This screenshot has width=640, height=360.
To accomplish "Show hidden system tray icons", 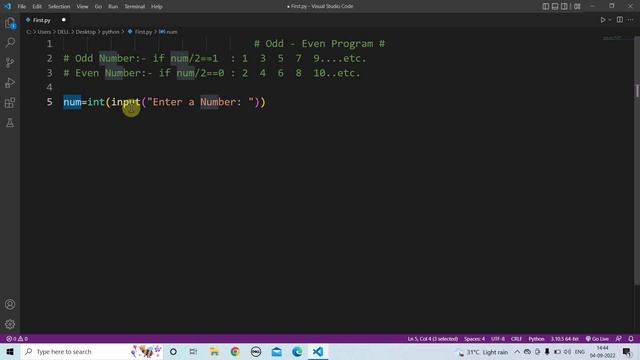I will point(517,351).
